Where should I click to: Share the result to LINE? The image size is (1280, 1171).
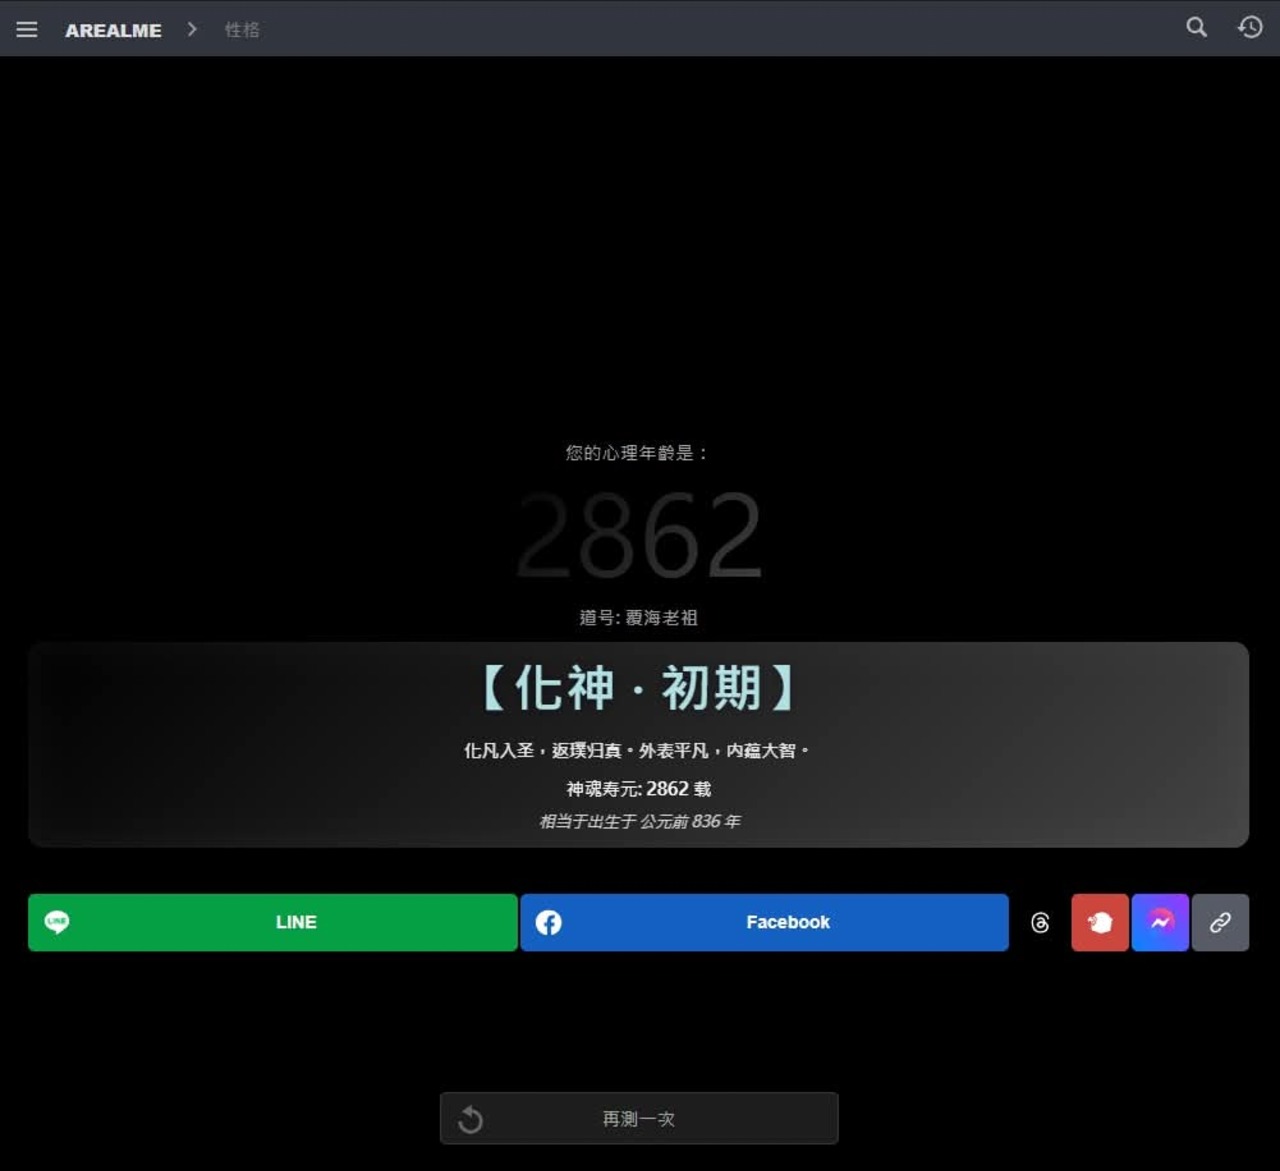tap(295, 922)
